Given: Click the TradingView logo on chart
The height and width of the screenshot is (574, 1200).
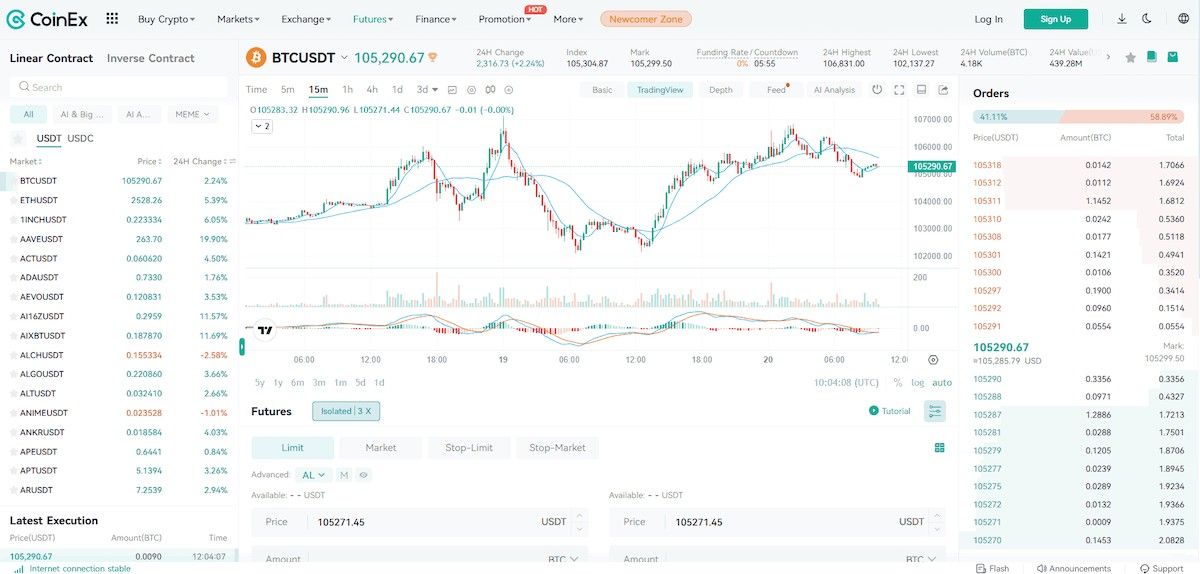Looking at the screenshot, I should tap(265, 329).
